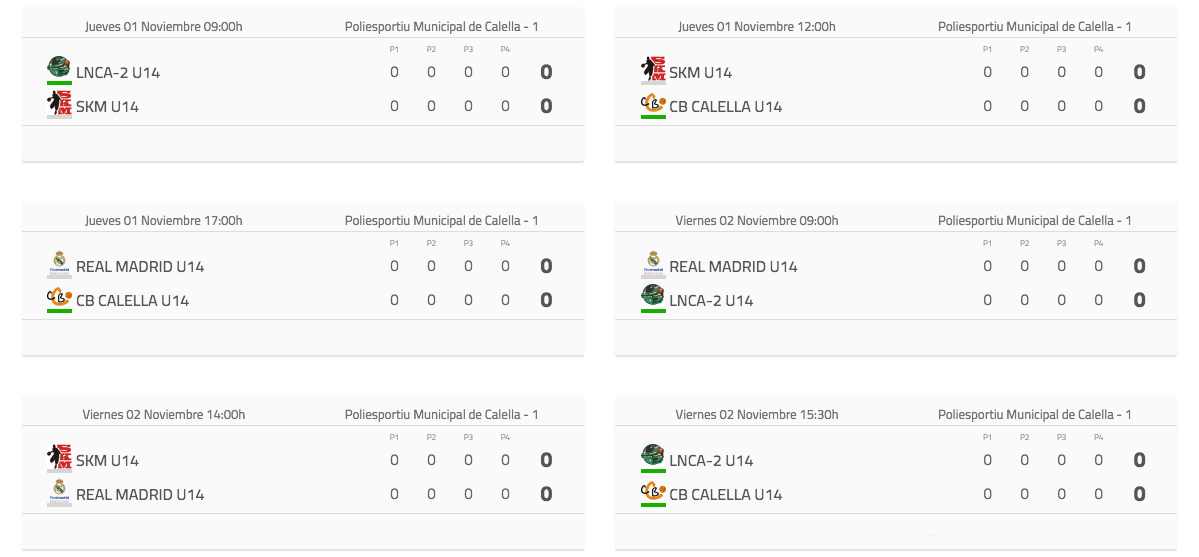
Task: Click SKM U14 logo in Thursday 12:00h match
Action: point(653,68)
